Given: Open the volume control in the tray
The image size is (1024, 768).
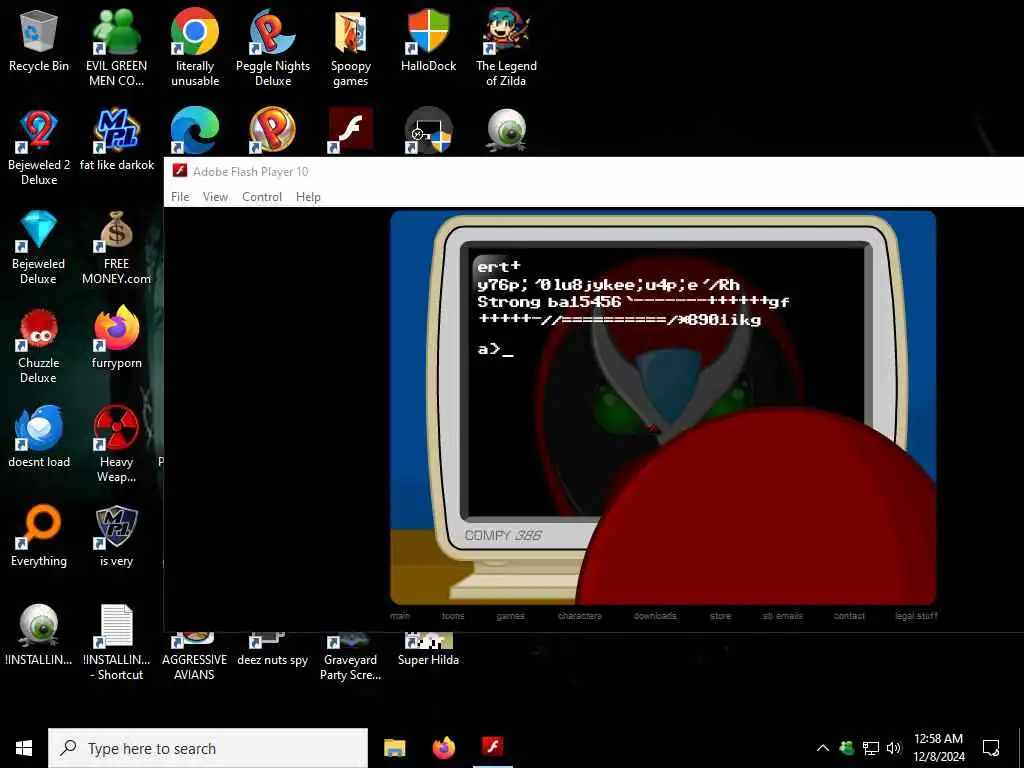Looking at the screenshot, I should coord(894,748).
